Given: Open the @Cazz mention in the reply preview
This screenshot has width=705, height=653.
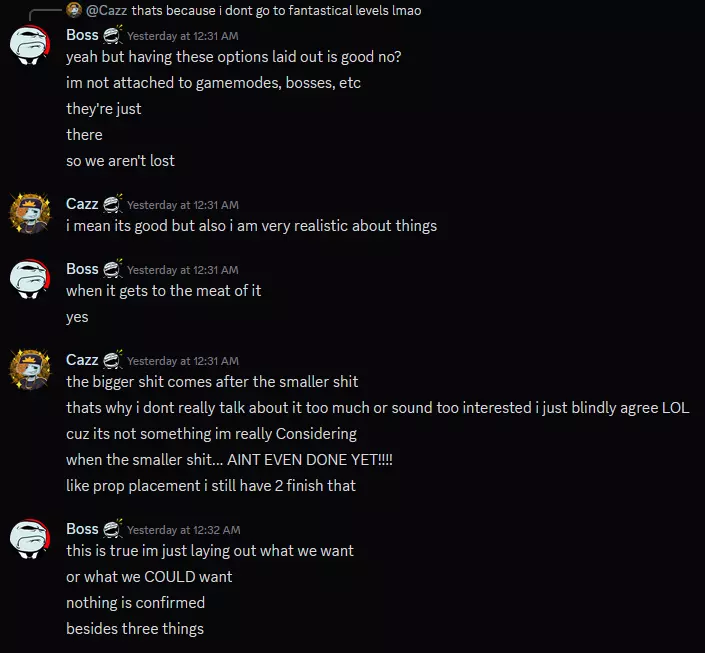Looking at the screenshot, I should click(x=107, y=10).
